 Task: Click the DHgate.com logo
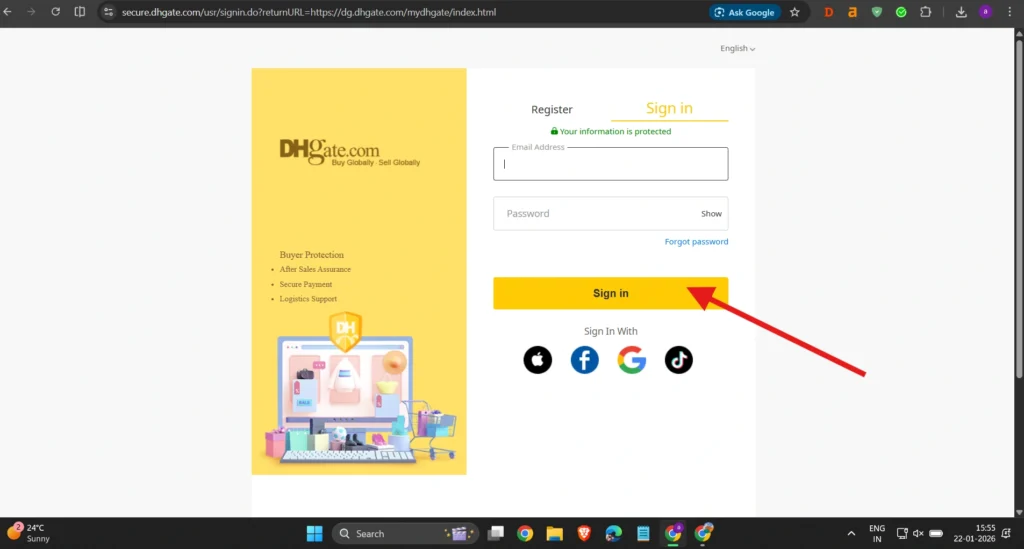click(349, 152)
